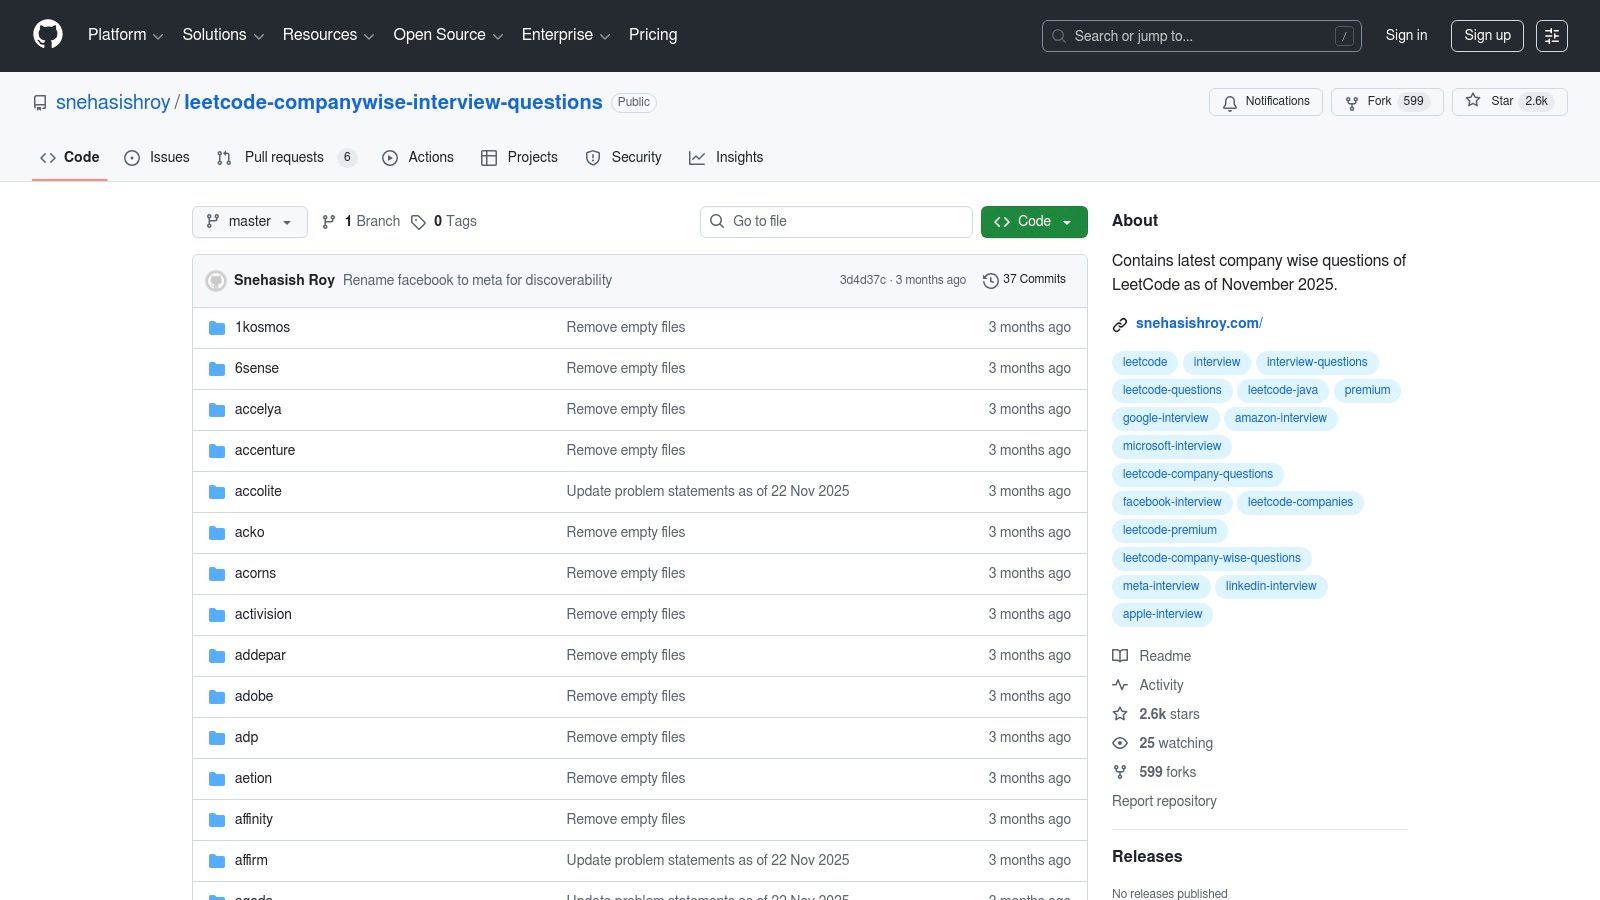
Task: Open the Readme book icon
Action: [x=1120, y=656]
